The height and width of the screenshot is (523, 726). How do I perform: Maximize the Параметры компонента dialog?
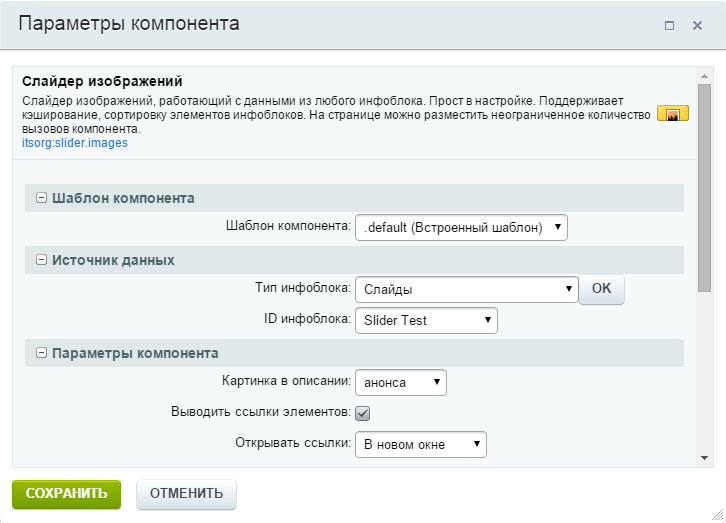click(x=670, y=25)
